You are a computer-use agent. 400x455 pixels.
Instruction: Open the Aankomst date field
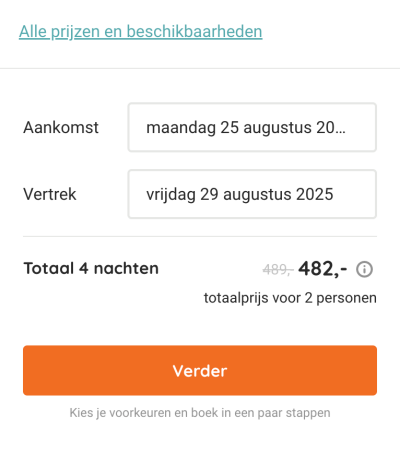click(x=252, y=127)
